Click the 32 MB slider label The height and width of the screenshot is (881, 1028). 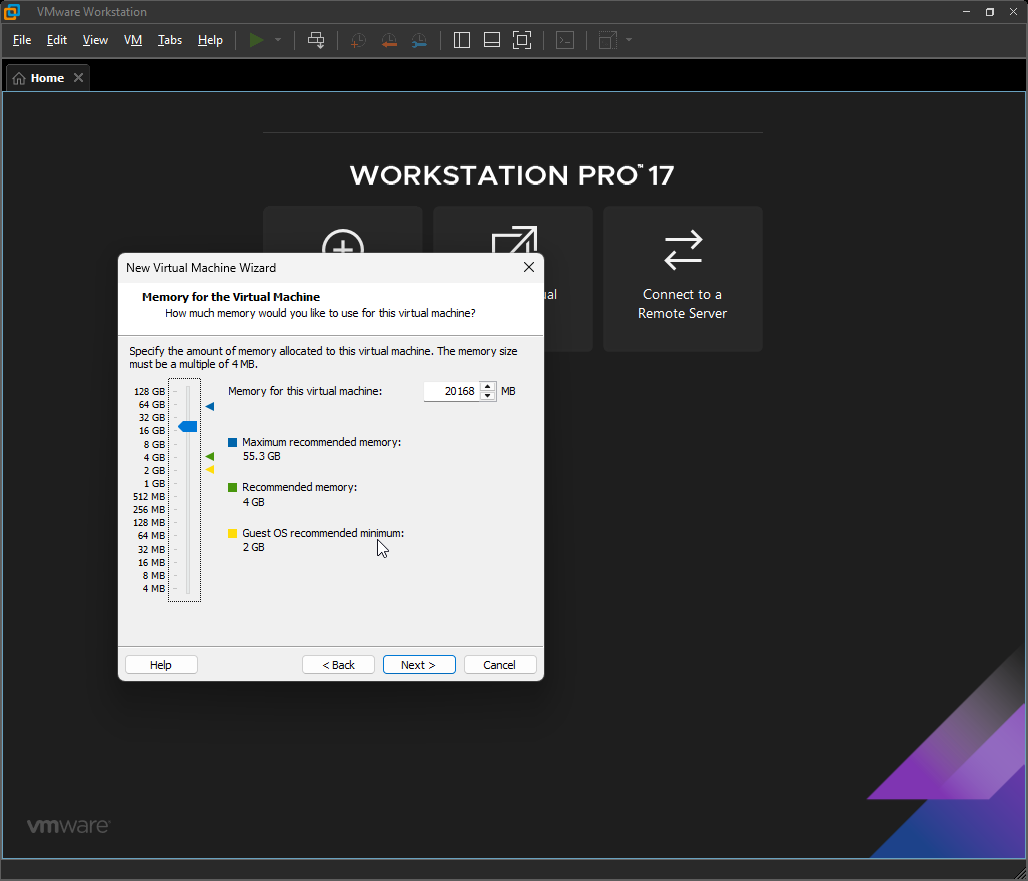pos(151,549)
